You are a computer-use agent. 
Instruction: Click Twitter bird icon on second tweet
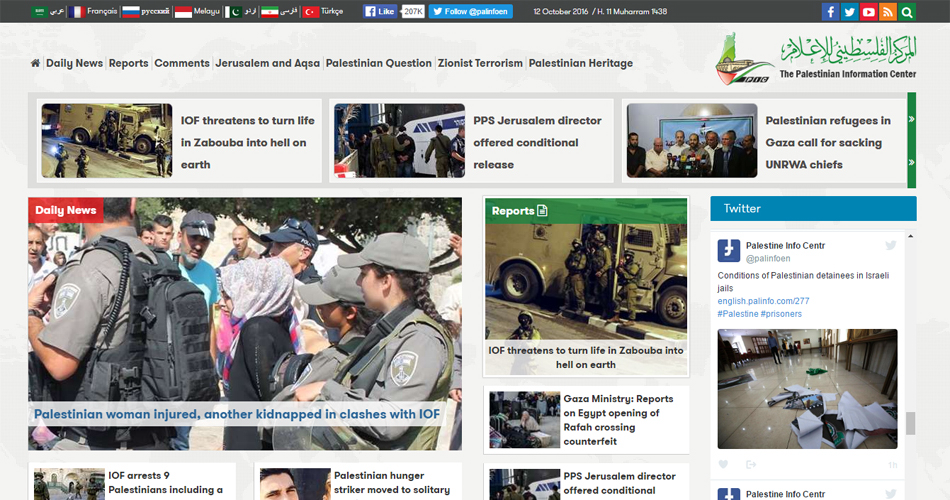(x=891, y=494)
